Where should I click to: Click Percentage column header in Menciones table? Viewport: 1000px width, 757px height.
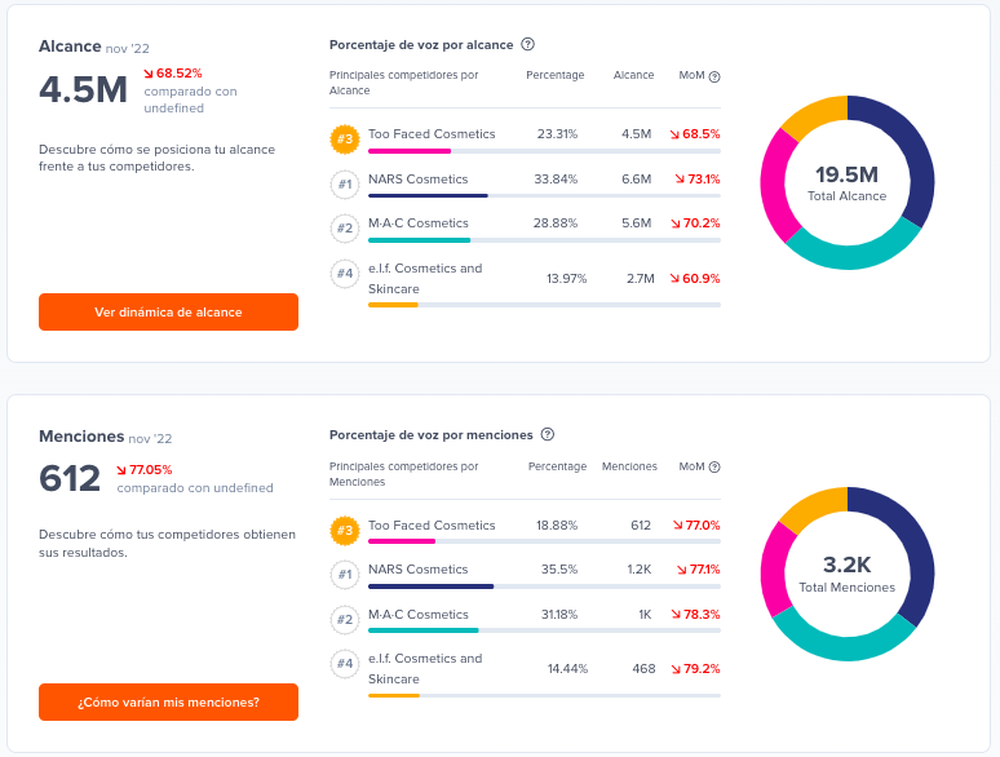(557, 467)
